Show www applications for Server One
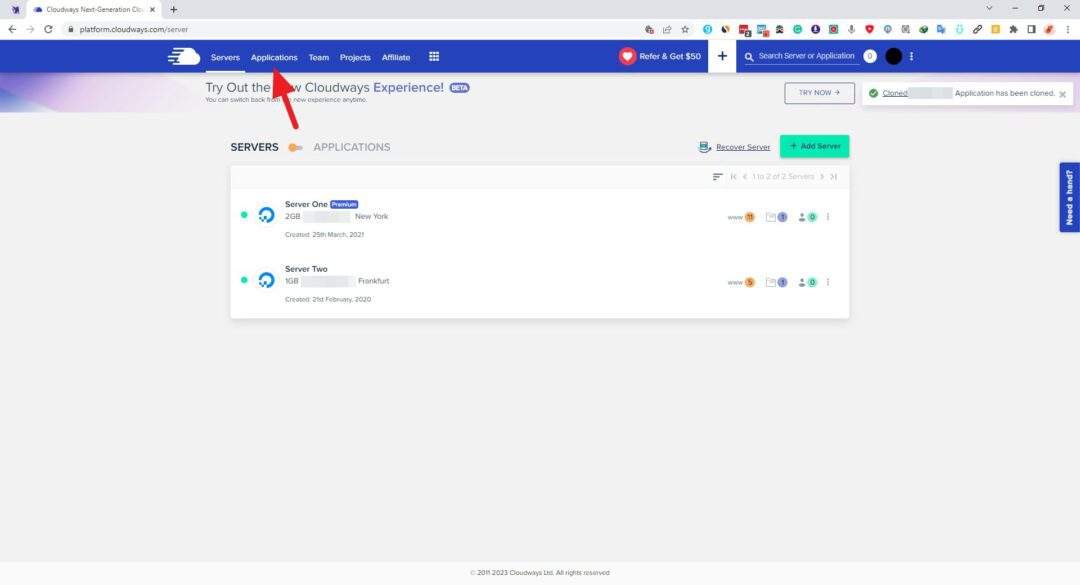Image resolution: width=1080 pixels, height=585 pixels. click(741, 217)
